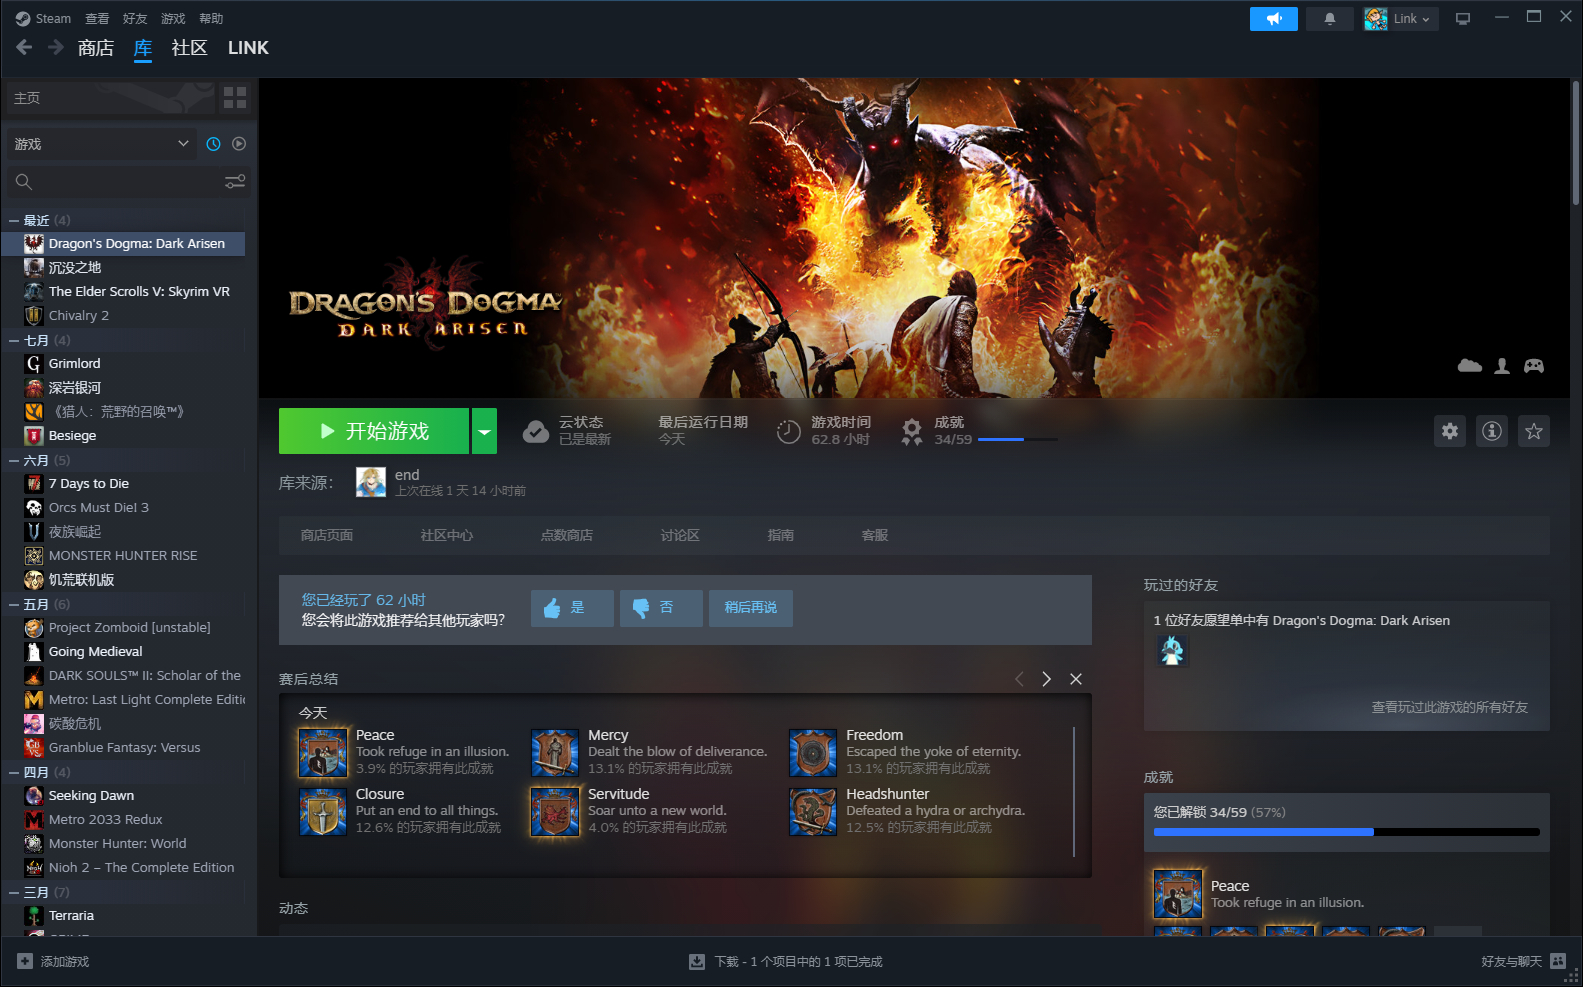Switch library to grid view icon
This screenshot has width=1583, height=987.
[x=235, y=98]
